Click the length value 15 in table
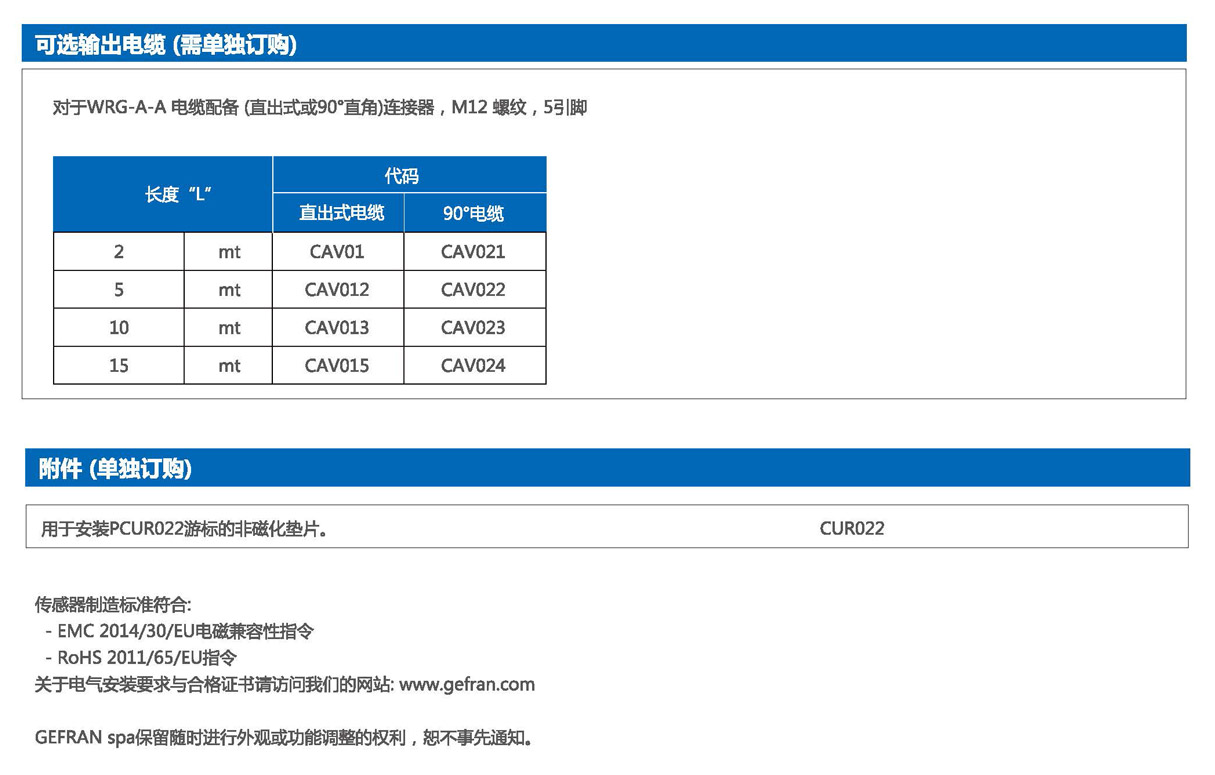This screenshot has width=1215, height=775. pos(119,366)
